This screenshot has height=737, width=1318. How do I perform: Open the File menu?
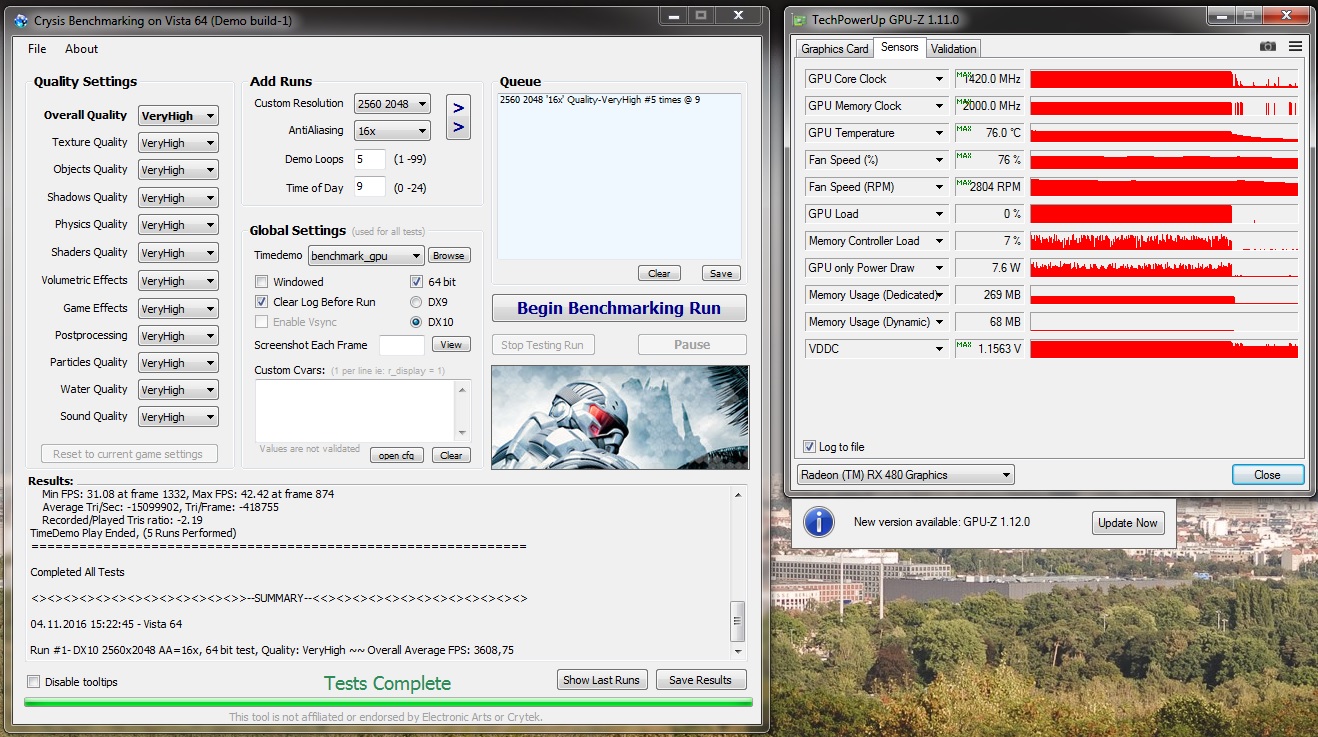[x=37, y=49]
